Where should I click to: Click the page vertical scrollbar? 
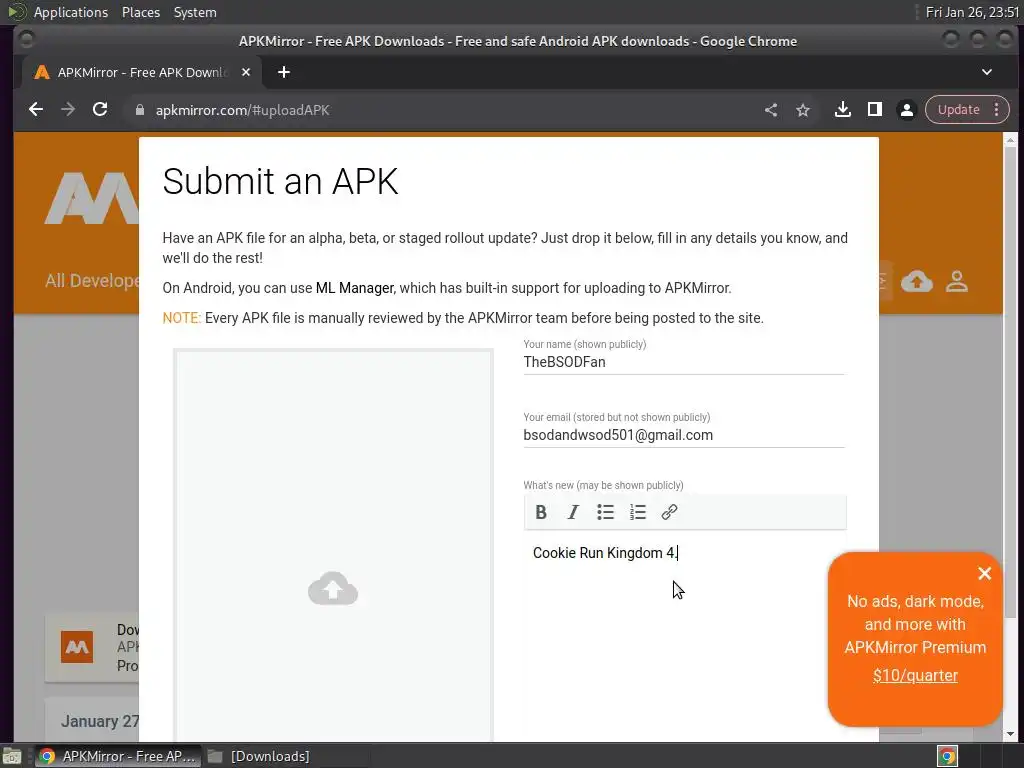click(1010, 382)
